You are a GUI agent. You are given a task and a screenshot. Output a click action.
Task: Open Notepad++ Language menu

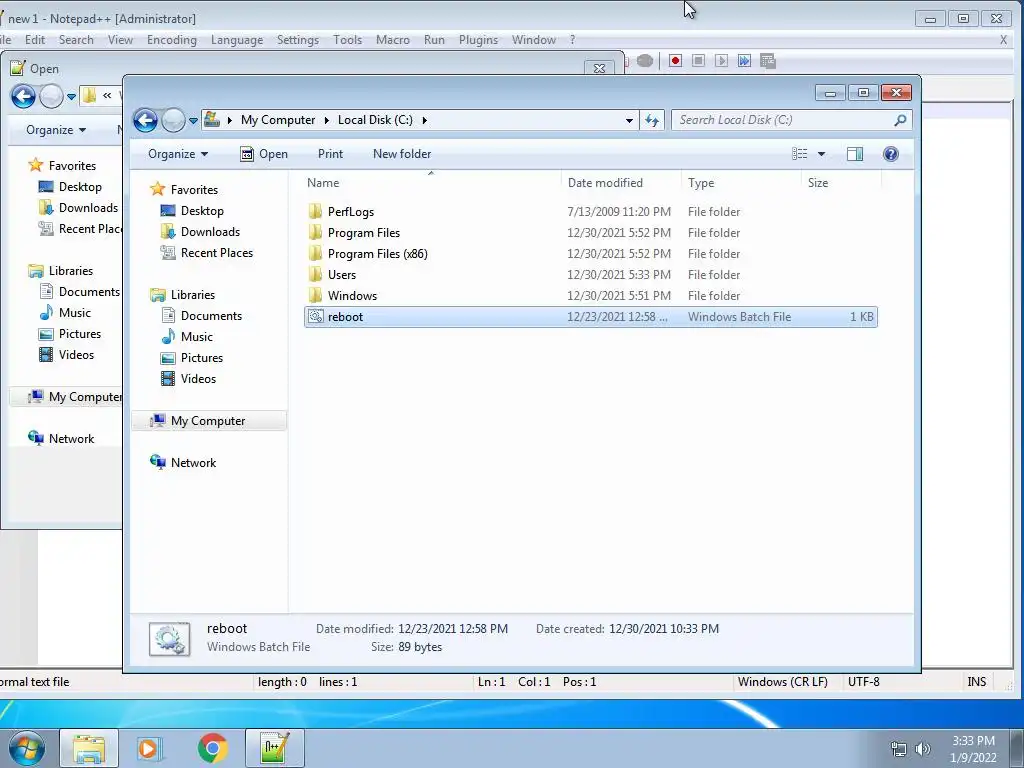(x=236, y=40)
